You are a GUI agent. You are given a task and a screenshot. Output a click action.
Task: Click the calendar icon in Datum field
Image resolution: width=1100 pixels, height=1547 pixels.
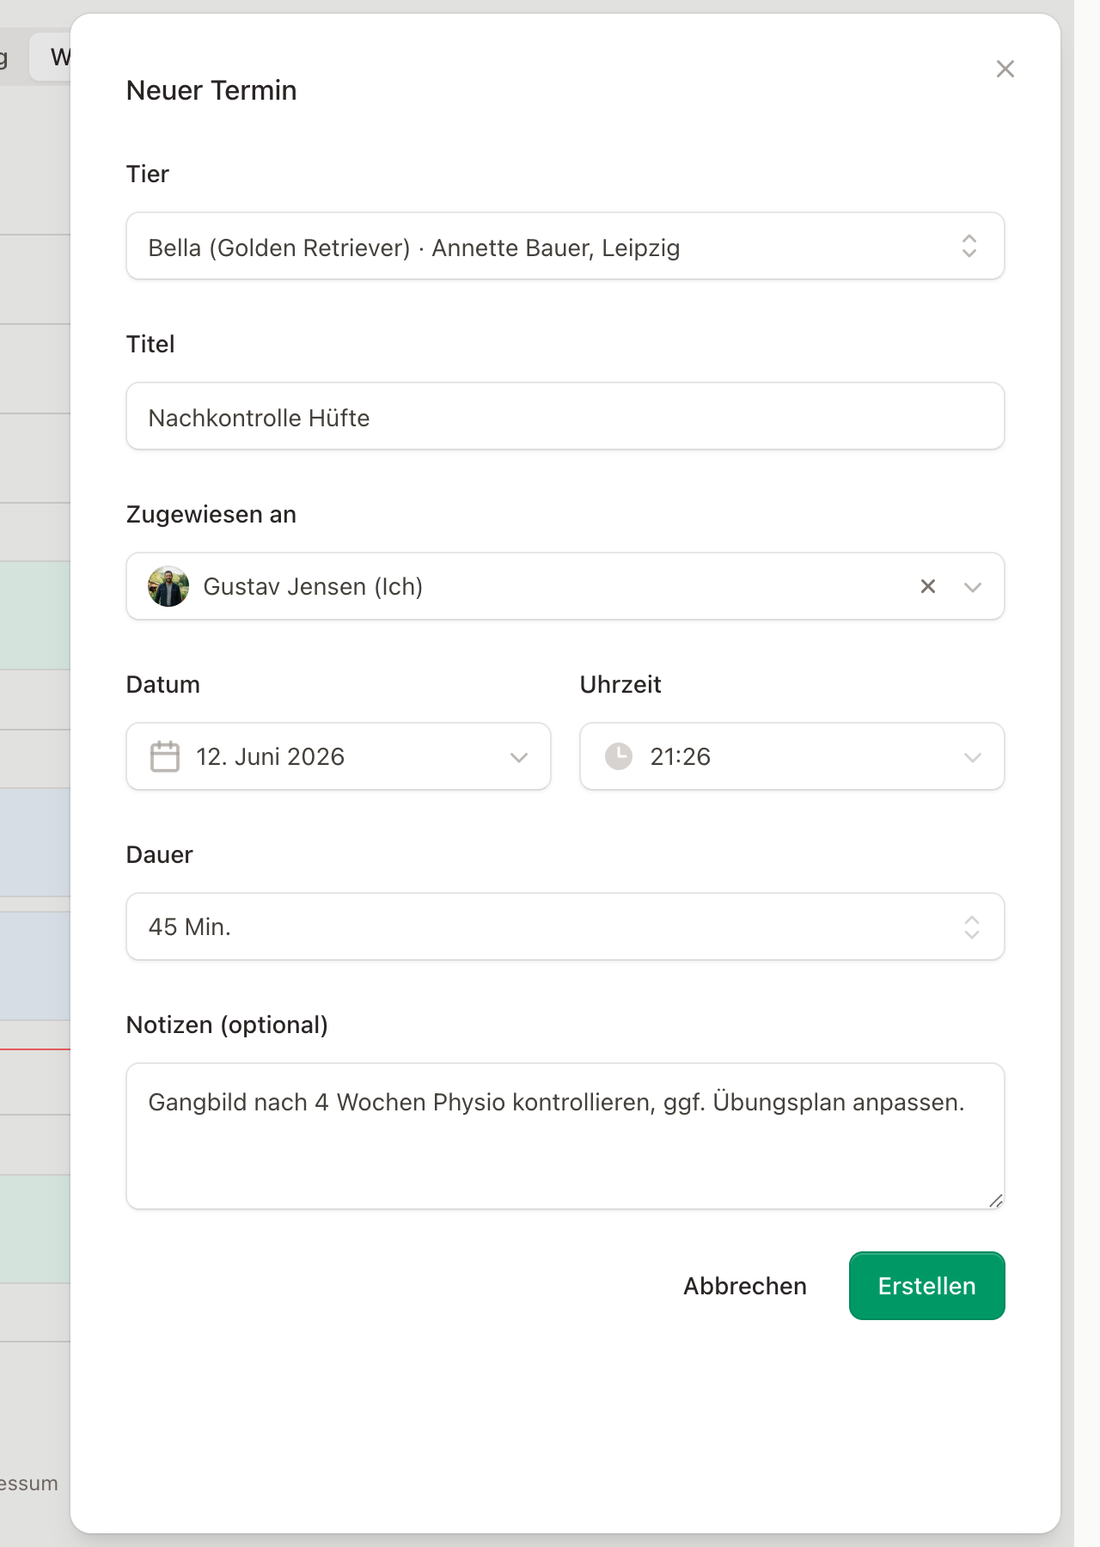click(165, 756)
